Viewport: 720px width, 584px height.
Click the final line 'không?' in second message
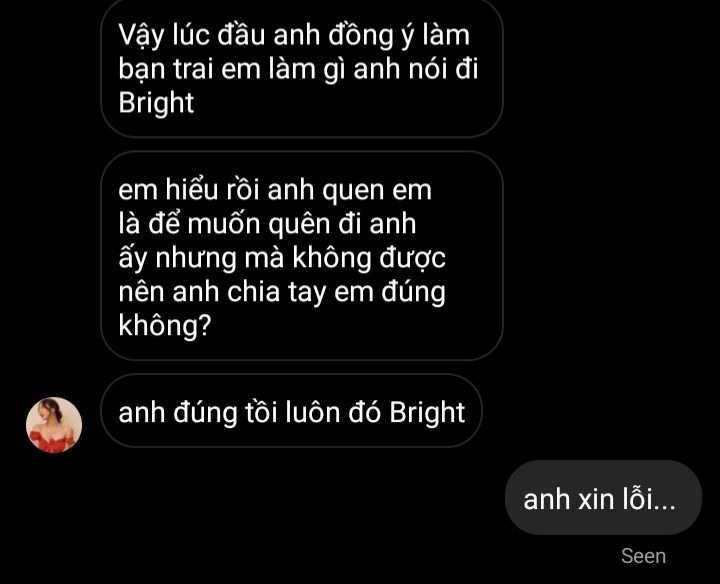click(164, 326)
